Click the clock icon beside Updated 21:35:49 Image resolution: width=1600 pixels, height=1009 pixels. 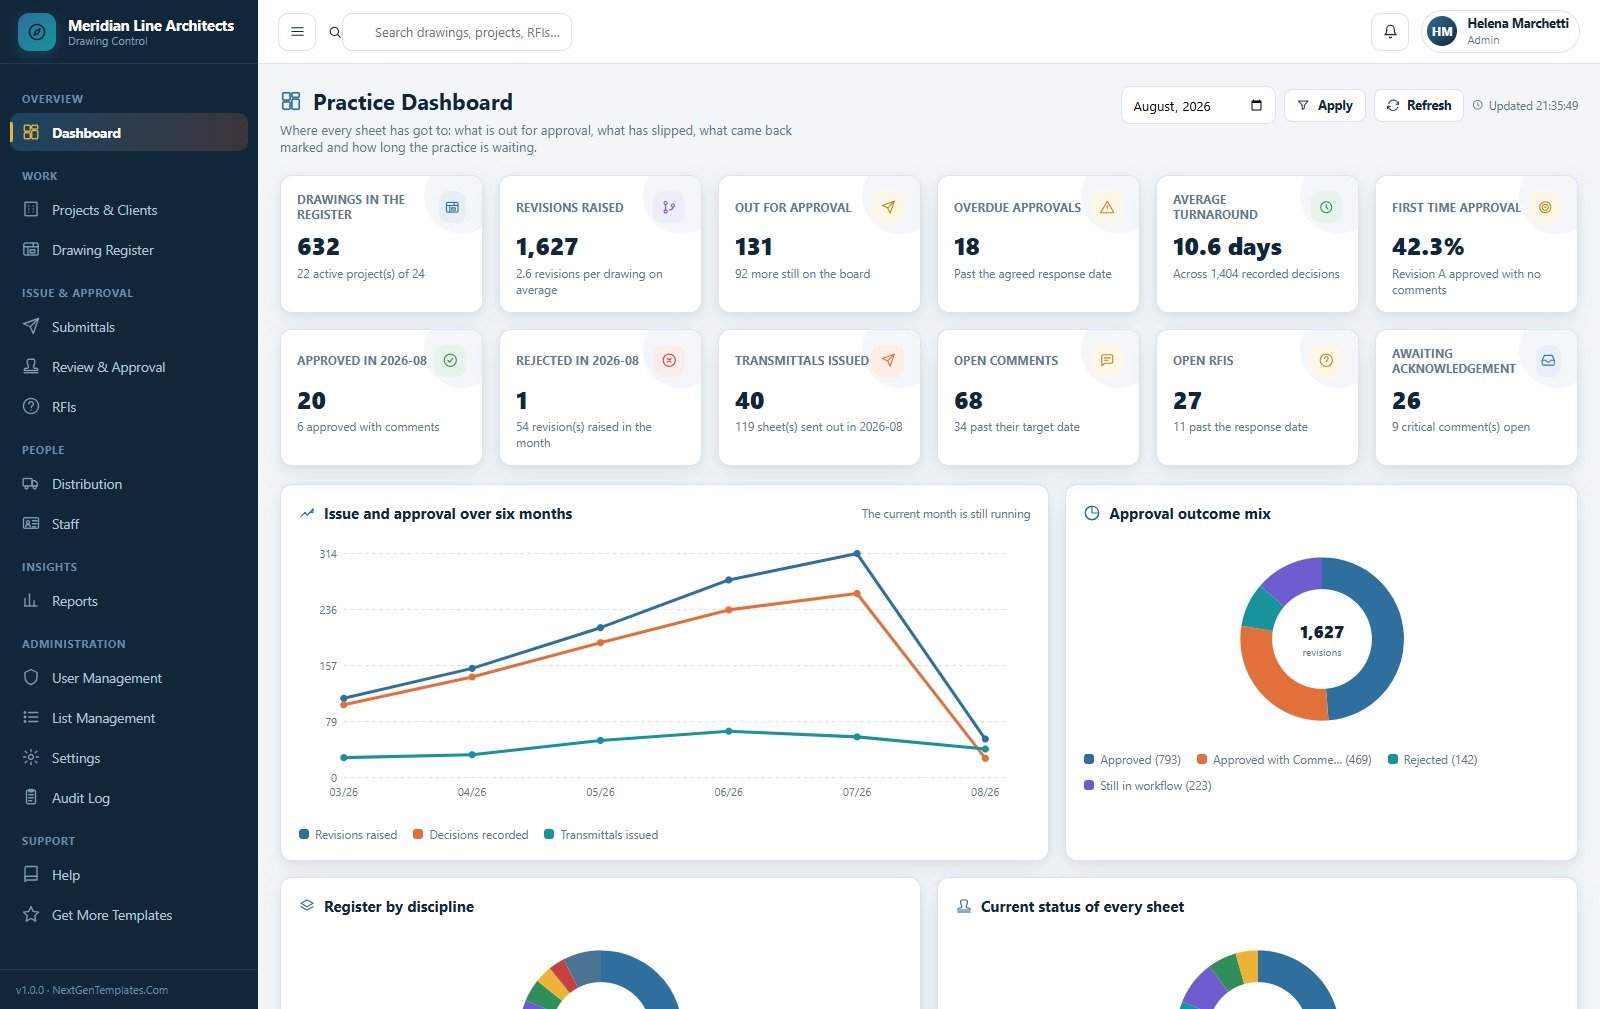1478,105
